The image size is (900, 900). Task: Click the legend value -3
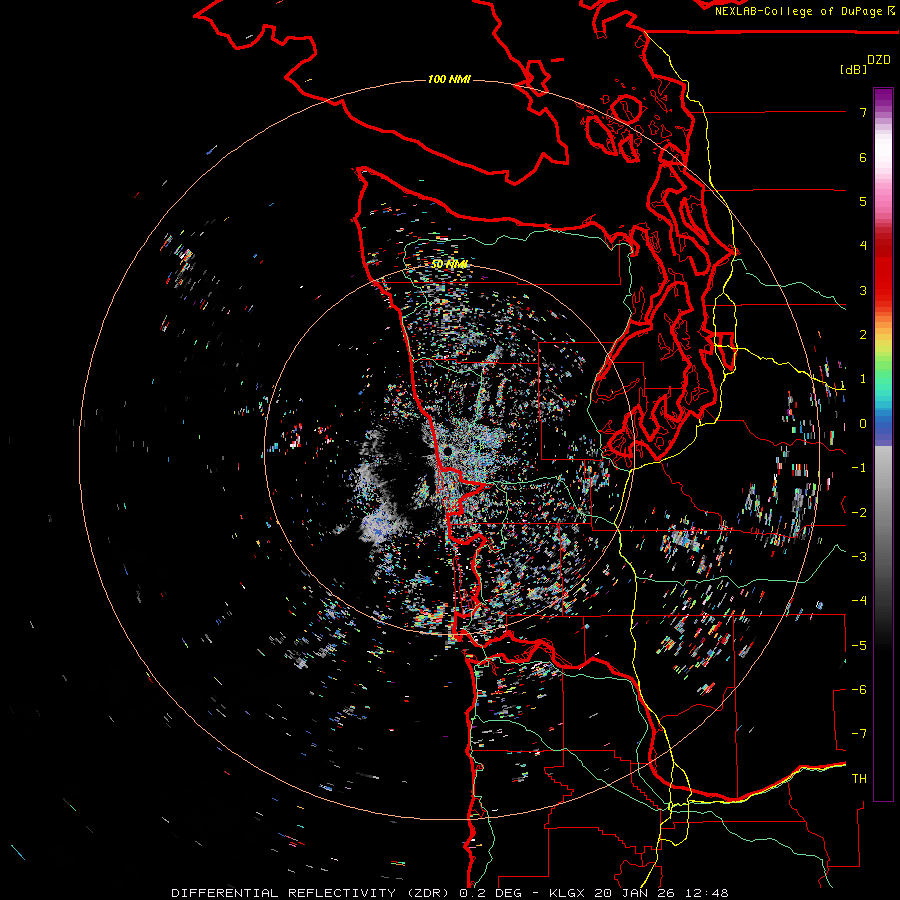(859, 557)
